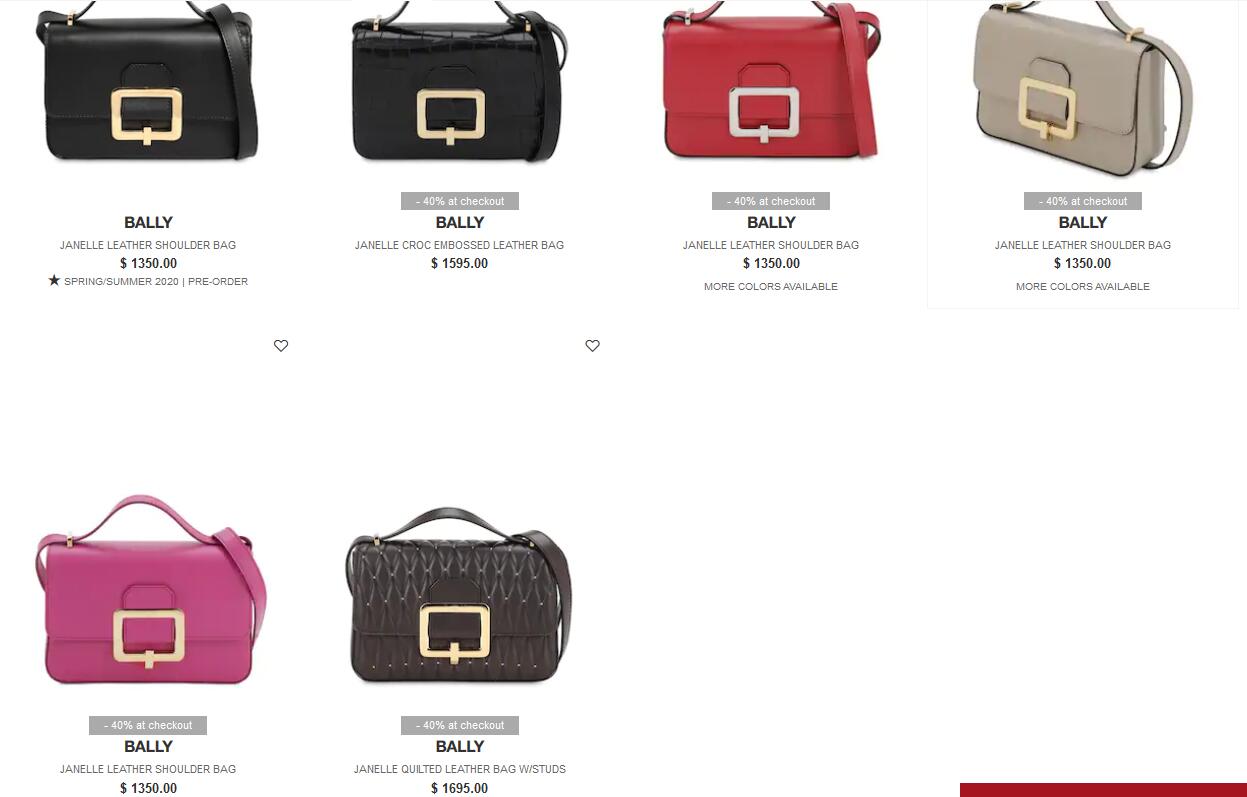
Task: Click the -40% at checkout badge on pink bag
Action: (x=148, y=725)
